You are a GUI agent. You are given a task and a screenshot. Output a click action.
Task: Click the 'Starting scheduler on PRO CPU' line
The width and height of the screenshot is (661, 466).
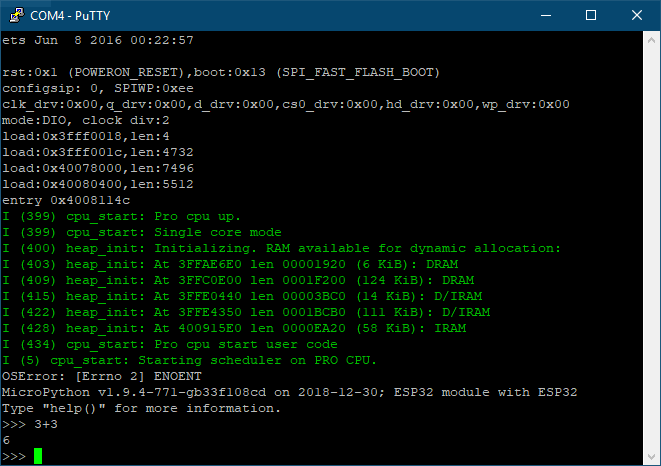189,361
